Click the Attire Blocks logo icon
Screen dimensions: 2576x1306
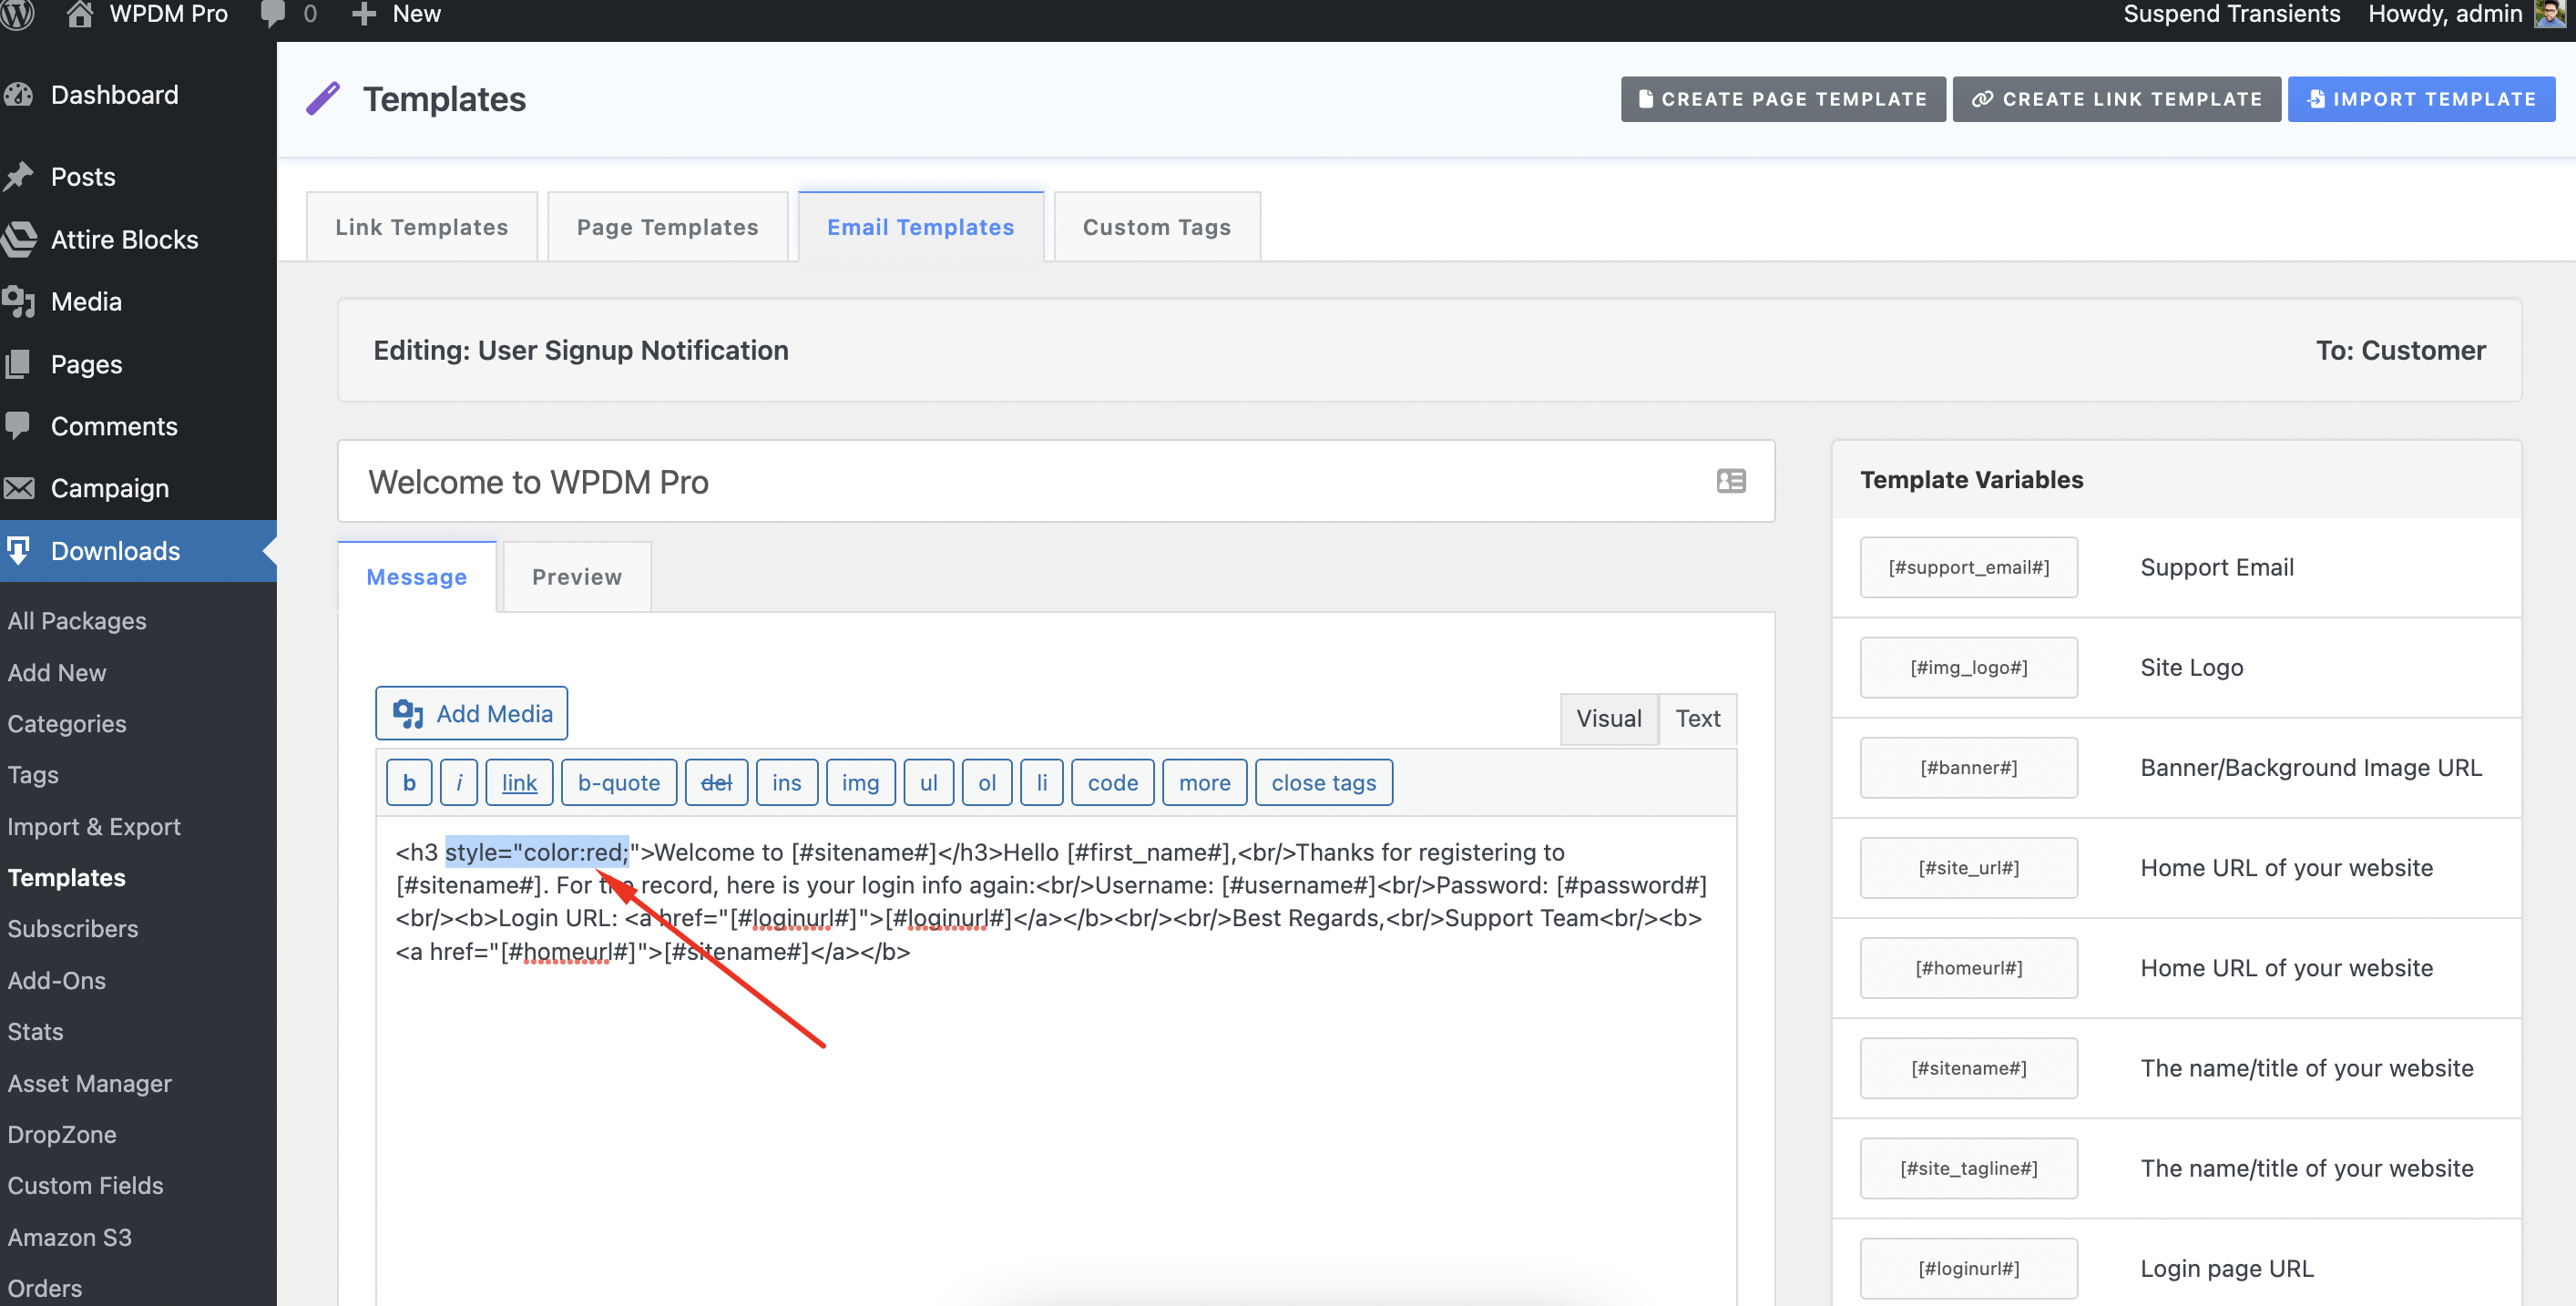click(18, 239)
